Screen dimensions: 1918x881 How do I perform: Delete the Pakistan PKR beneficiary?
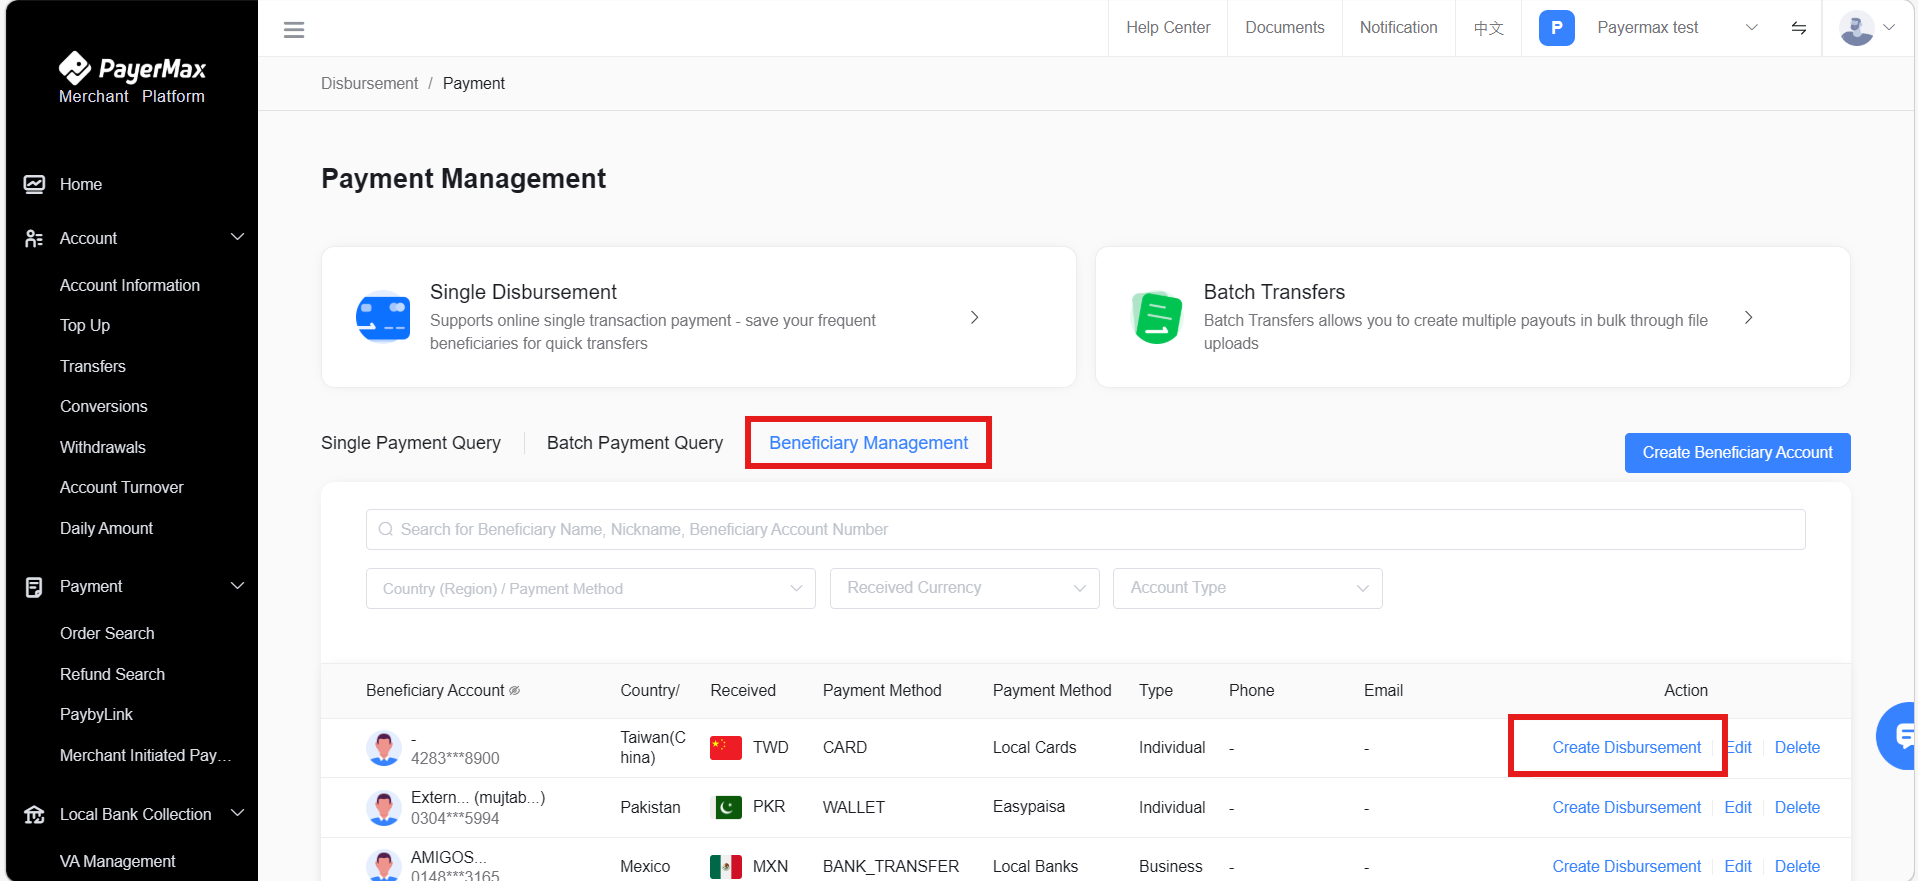click(1797, 808)
